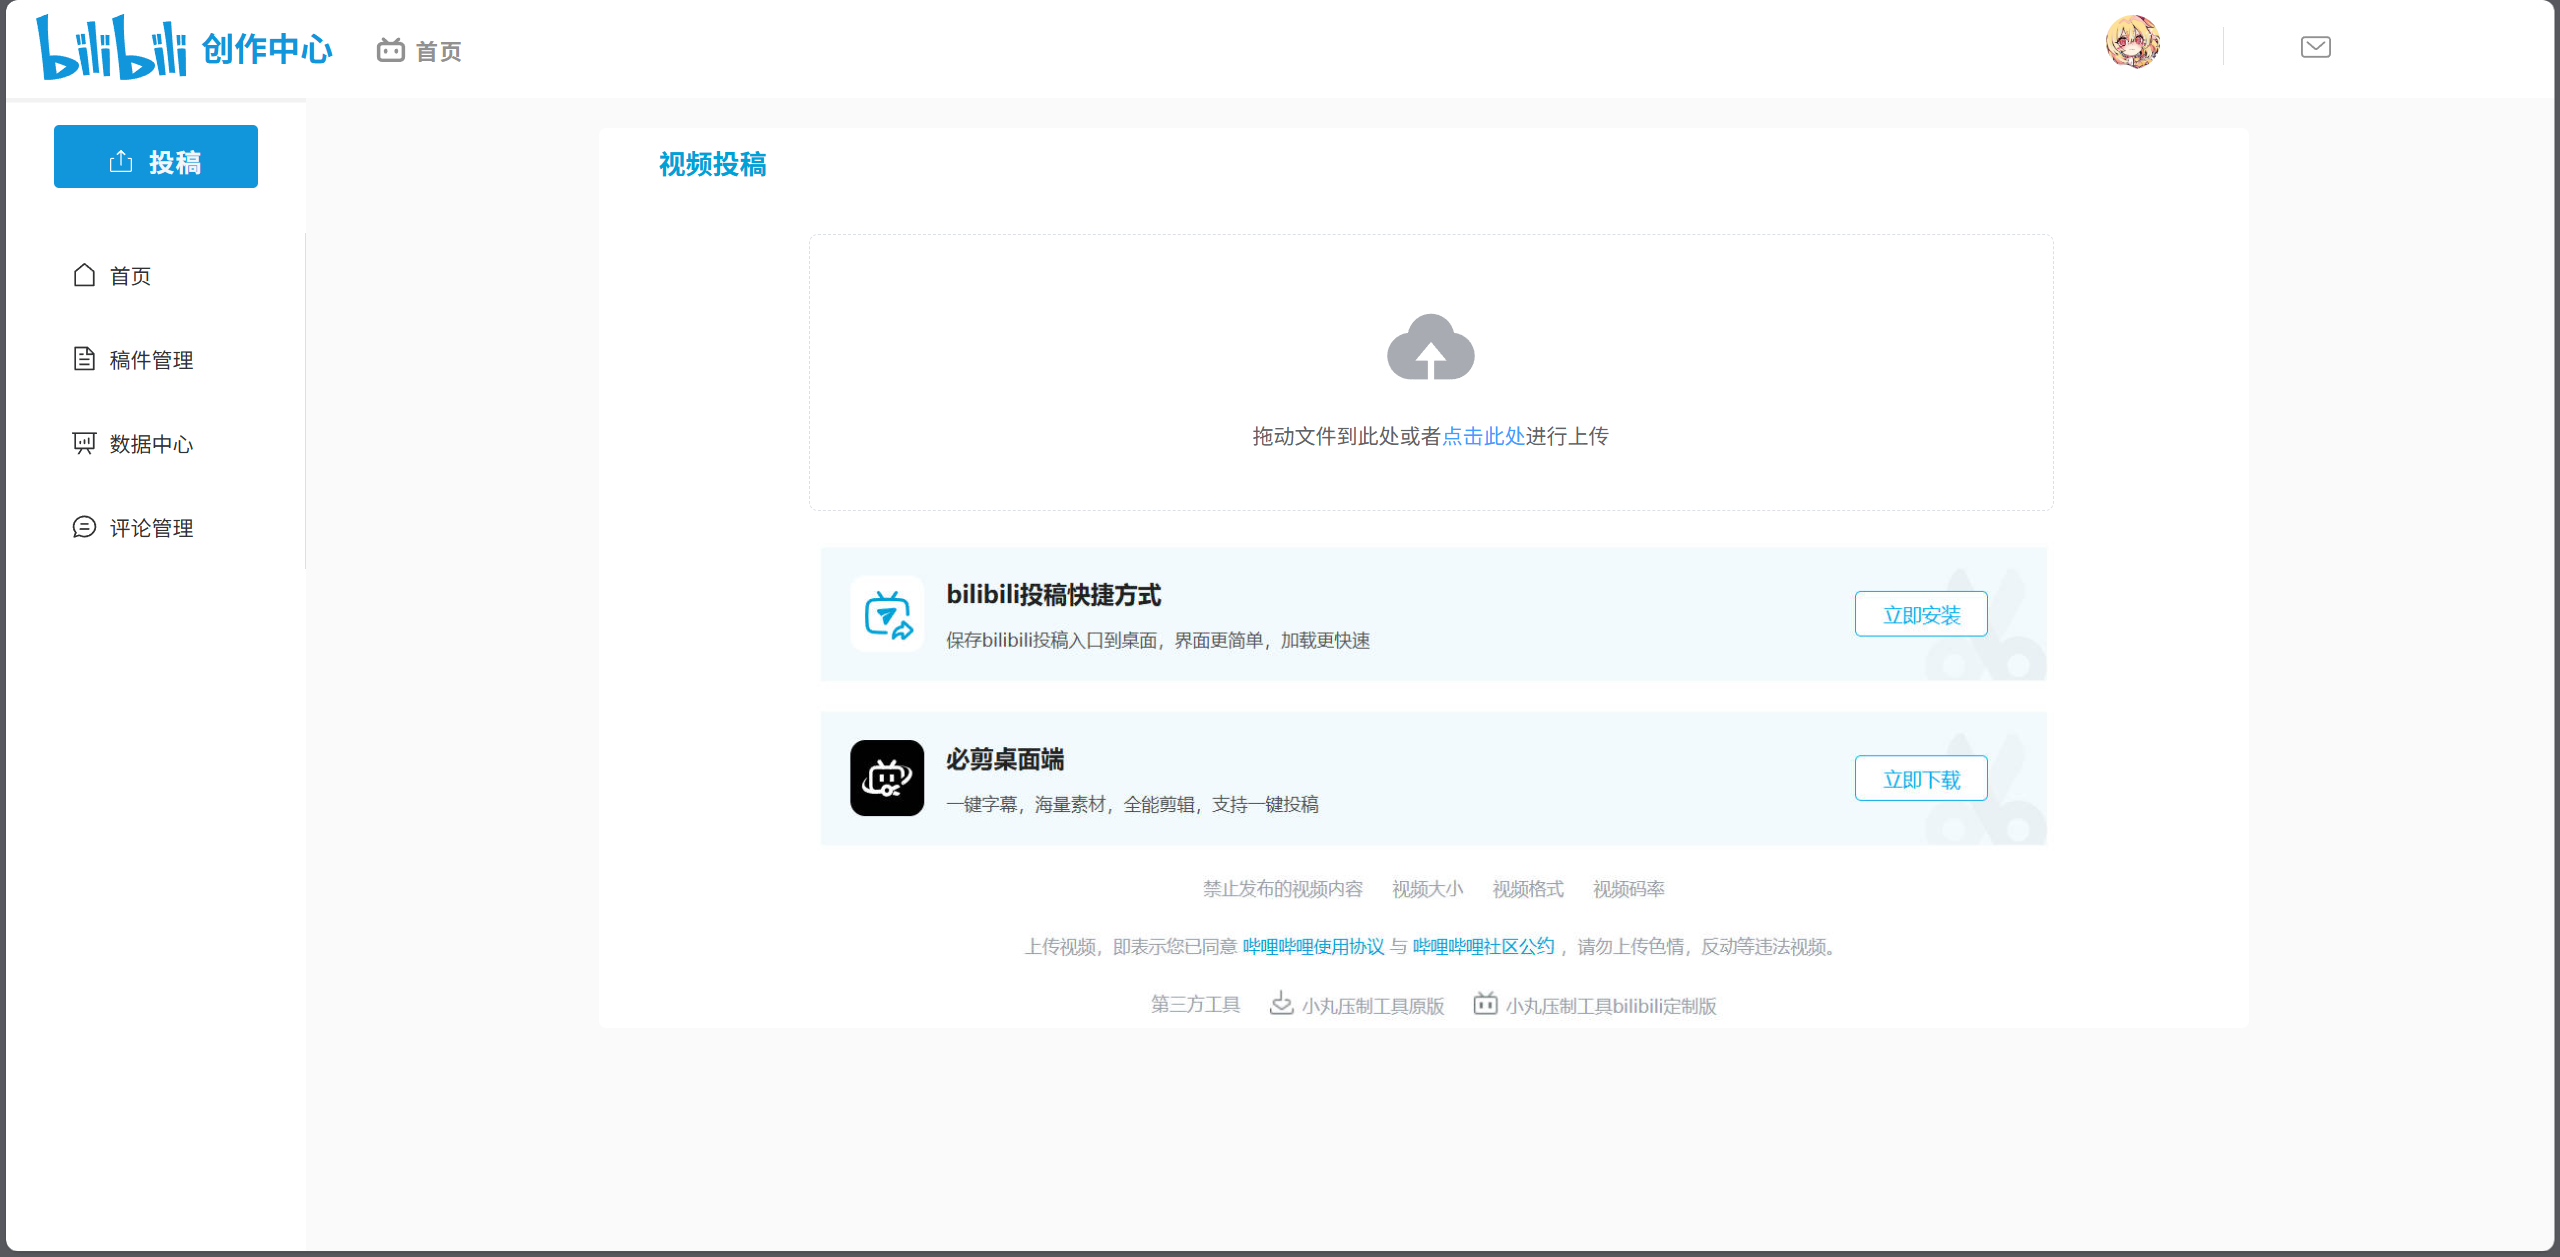2560x1257 pixels.
Task: Click the 立即下载 button
Action: click(1920, 779)
